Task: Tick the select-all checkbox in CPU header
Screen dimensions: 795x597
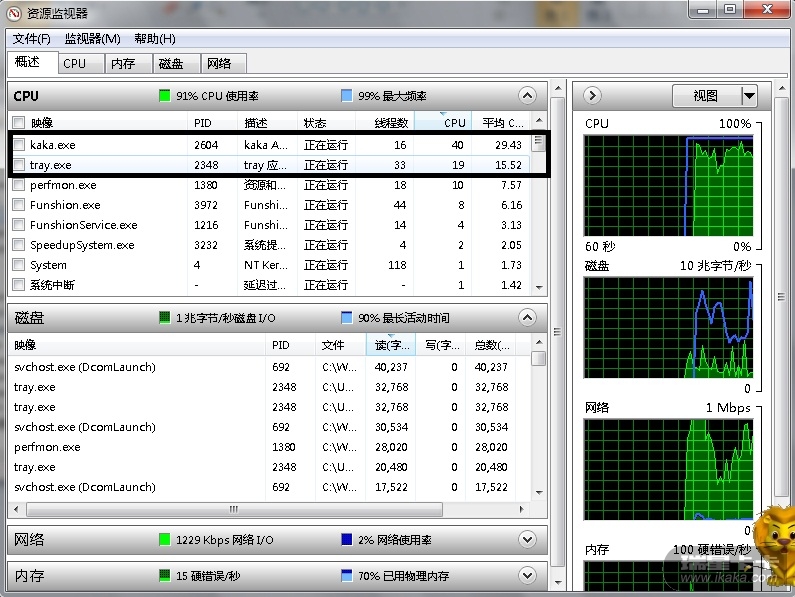Action: tap(19, 122)
